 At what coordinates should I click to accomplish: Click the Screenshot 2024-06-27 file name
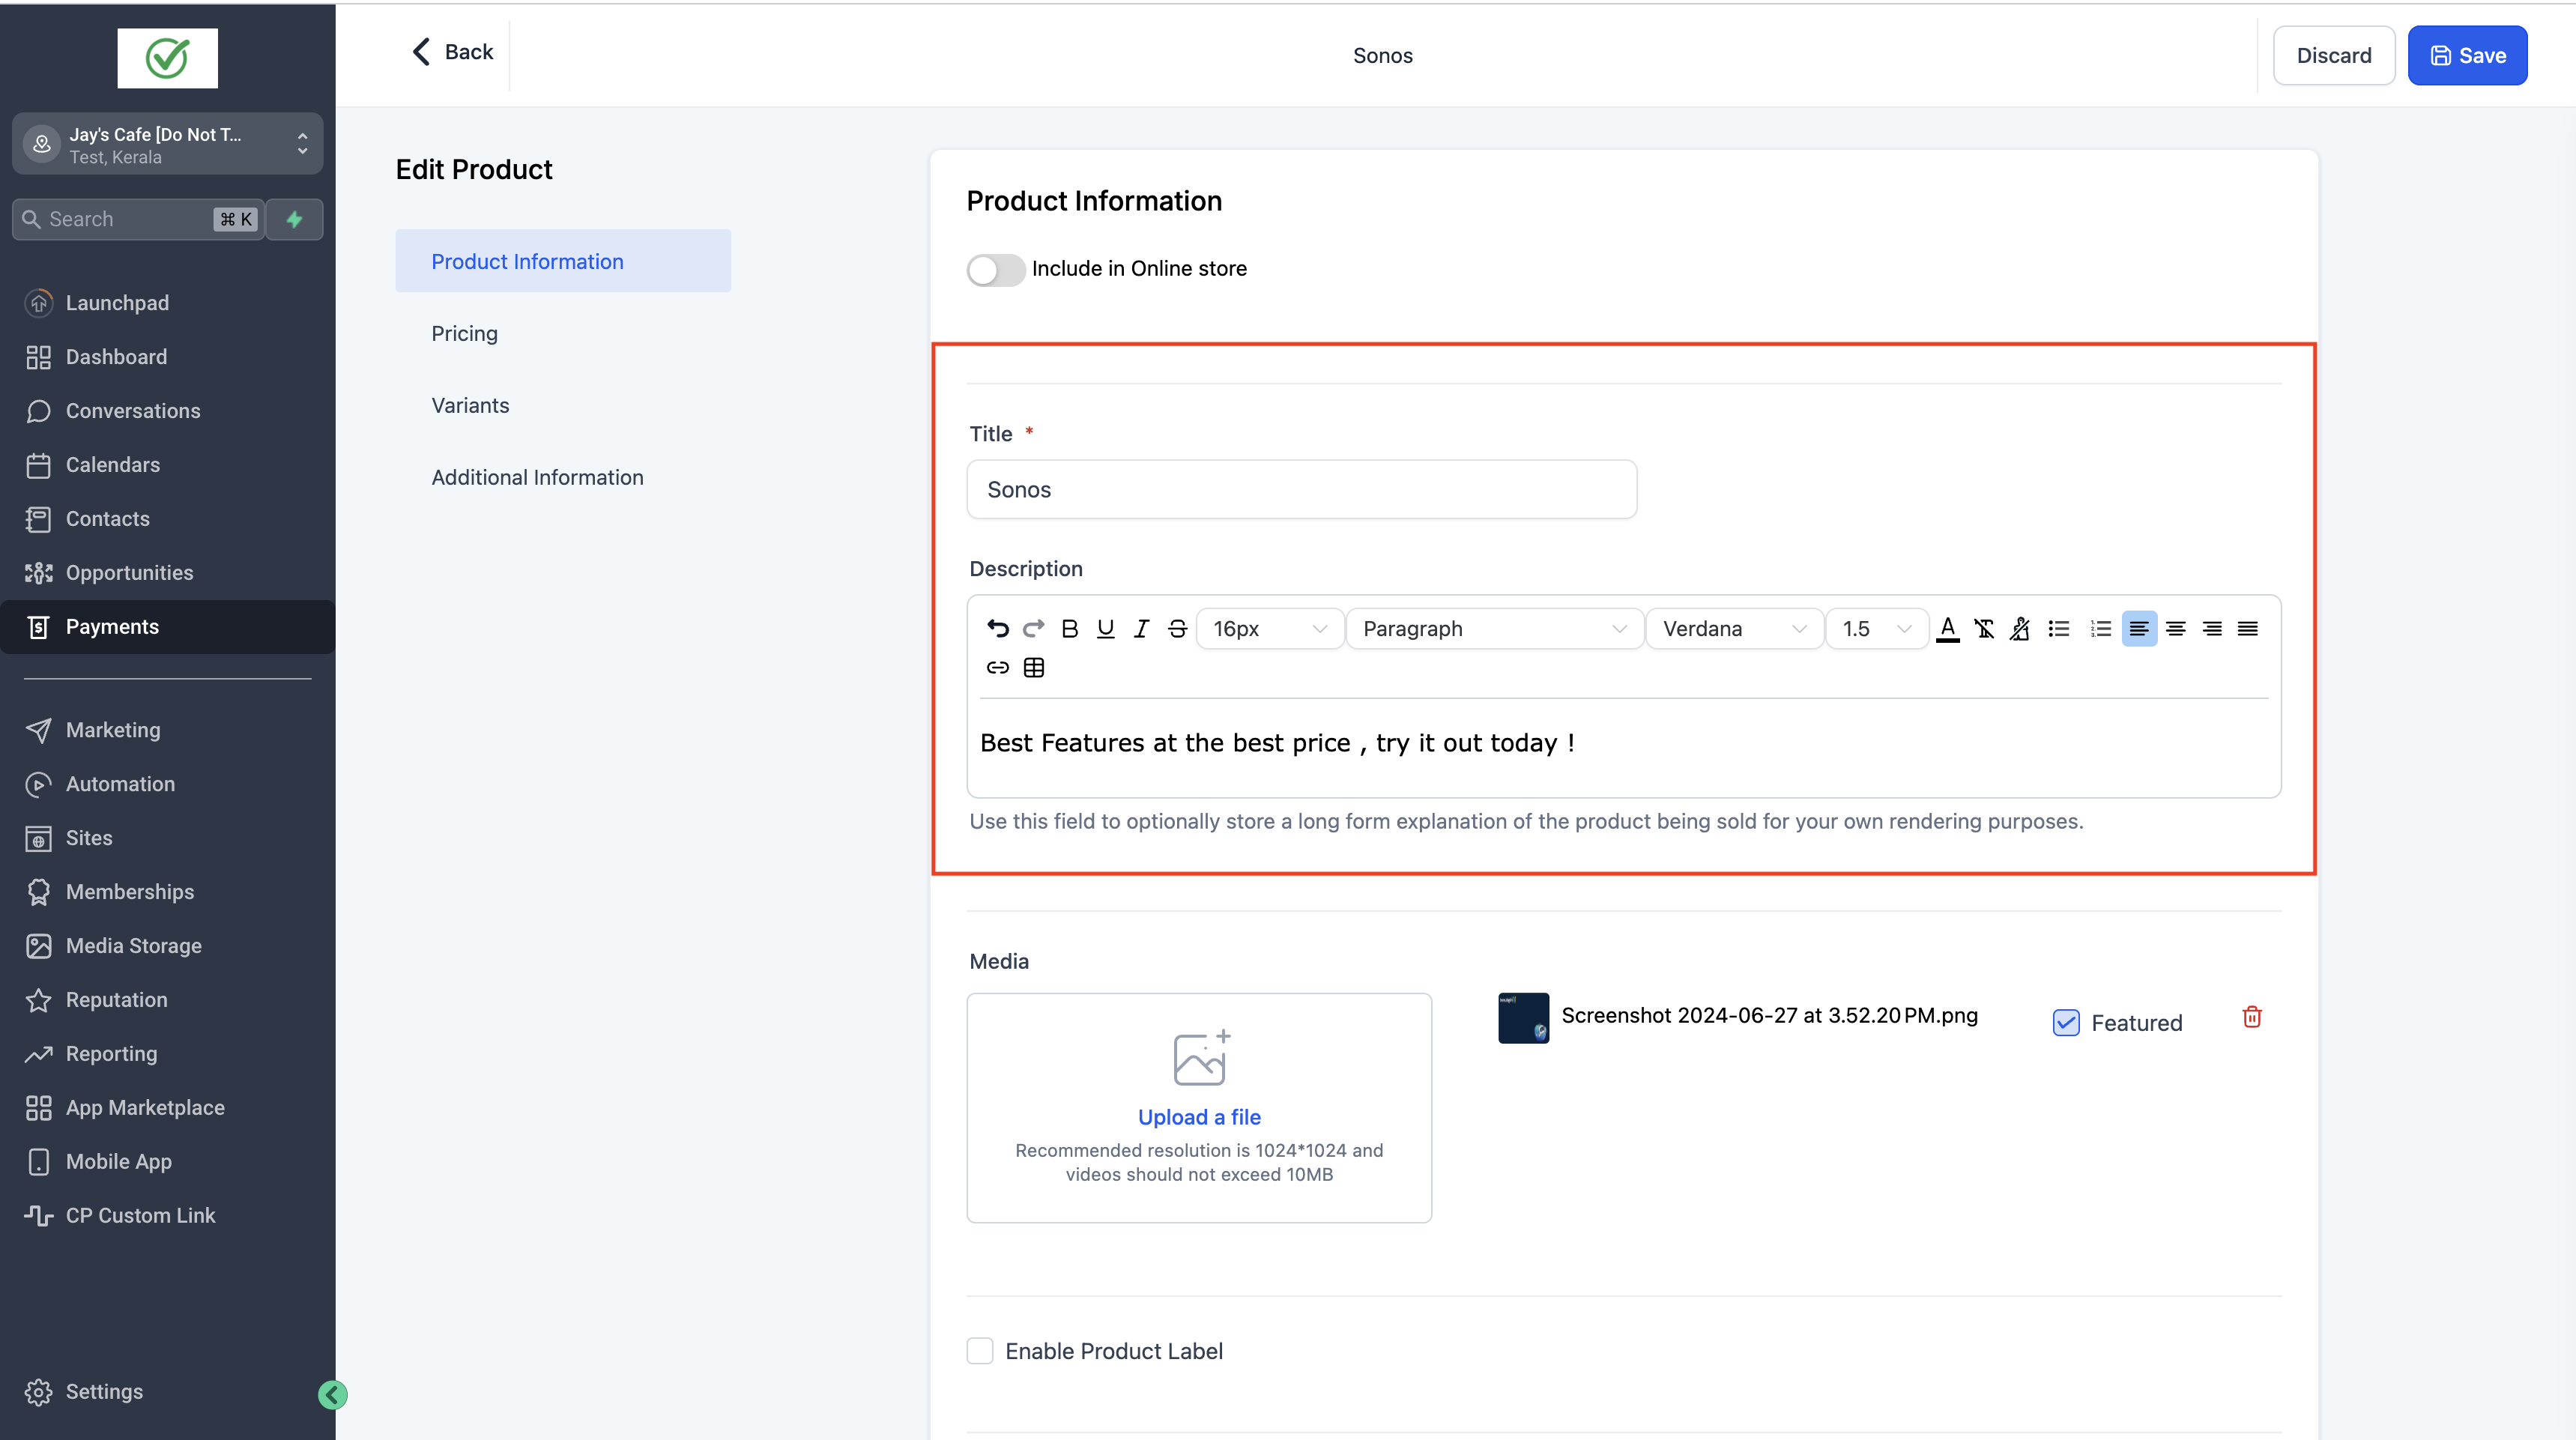click(1769, 1015)
